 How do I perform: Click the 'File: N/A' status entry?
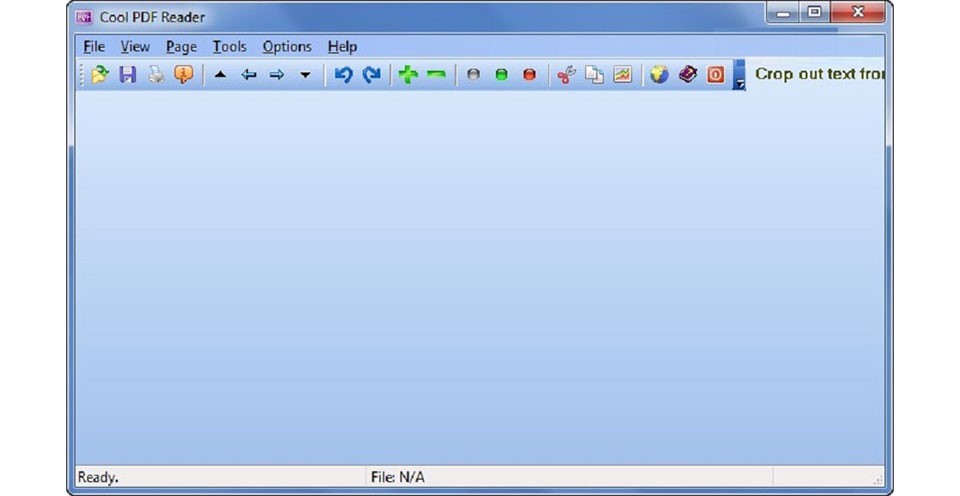tap(397, 477)
